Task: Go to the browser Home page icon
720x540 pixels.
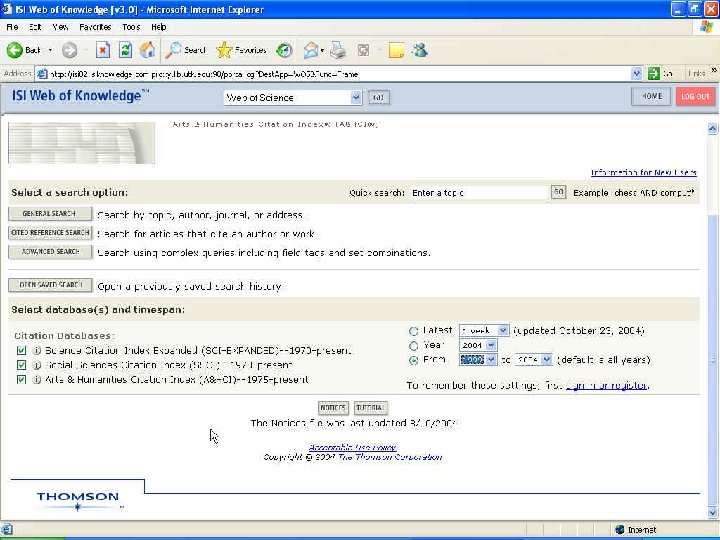Action: click(x=147, y=50)
